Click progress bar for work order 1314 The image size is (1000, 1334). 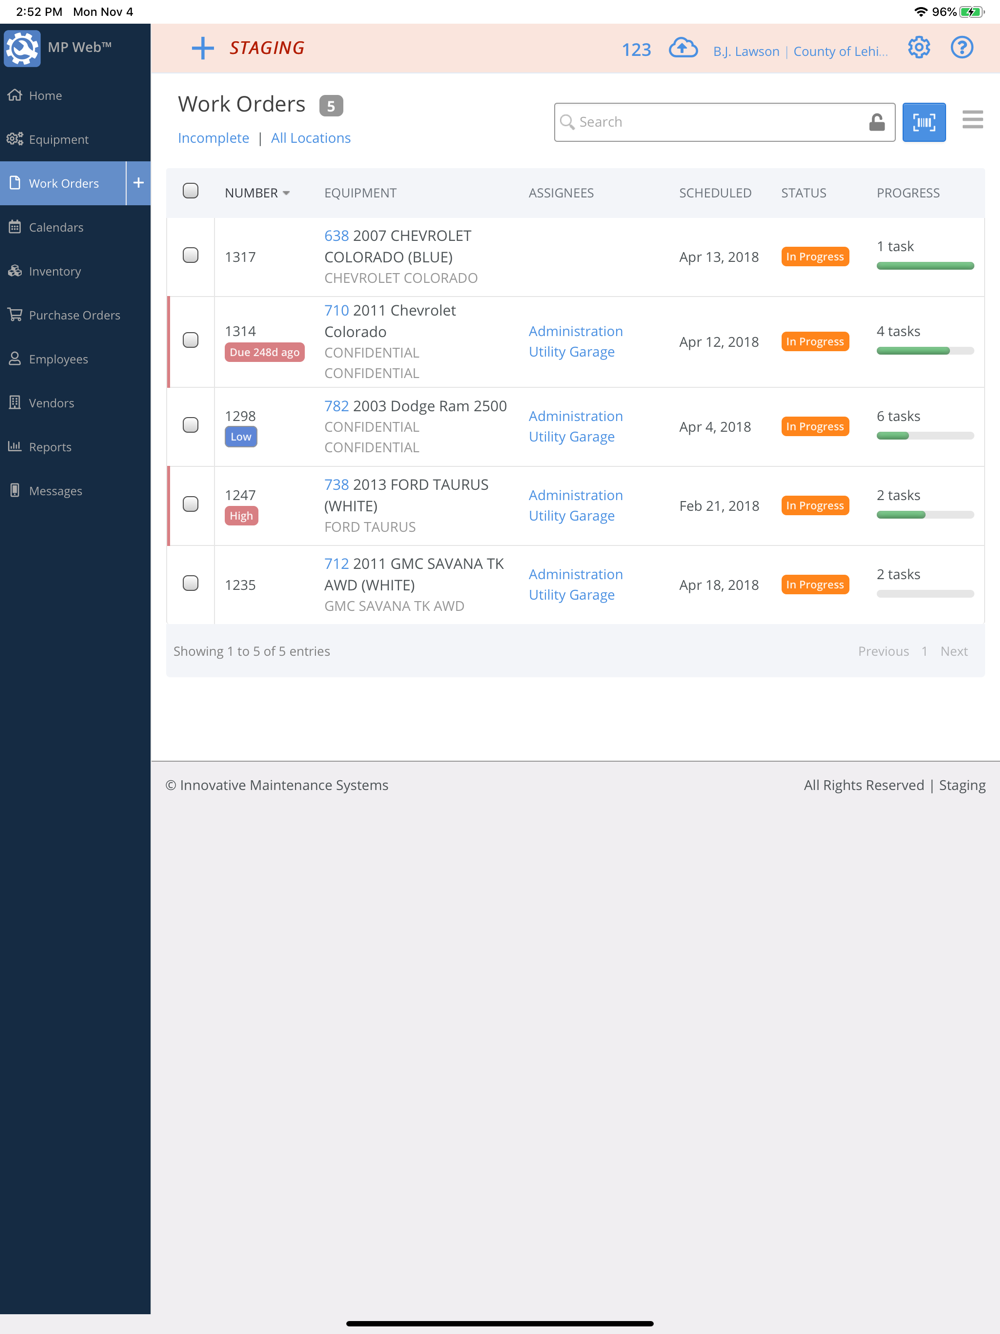(925, 351)
